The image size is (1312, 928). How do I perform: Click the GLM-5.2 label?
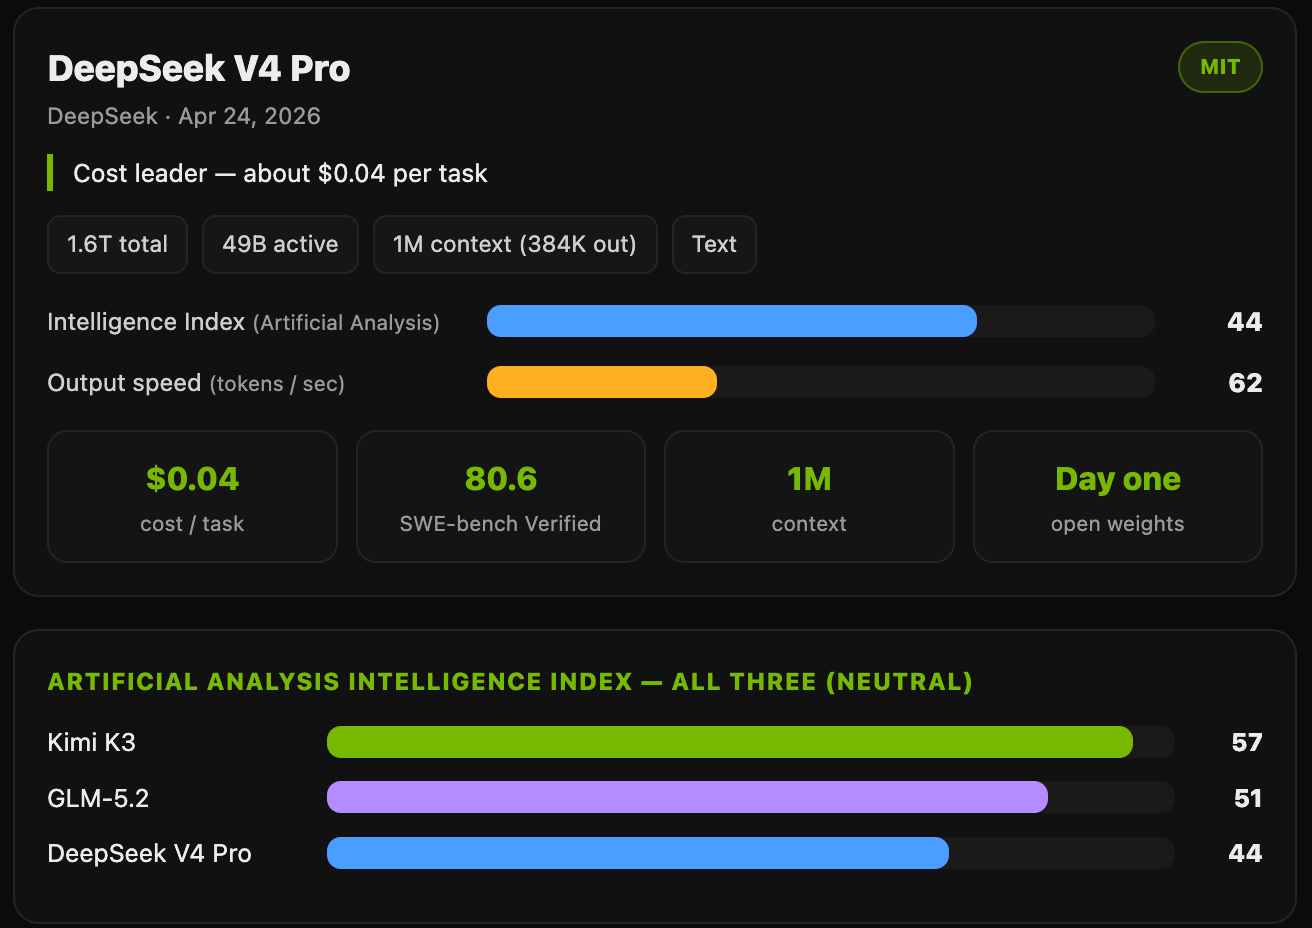pyautogui.click(x=98, y=798)
